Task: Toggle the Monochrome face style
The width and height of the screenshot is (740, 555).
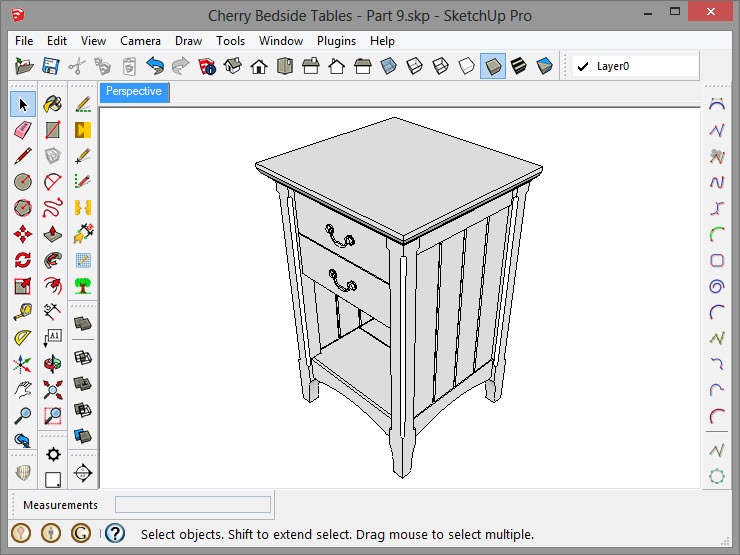Action: click(x=544, y=67)
